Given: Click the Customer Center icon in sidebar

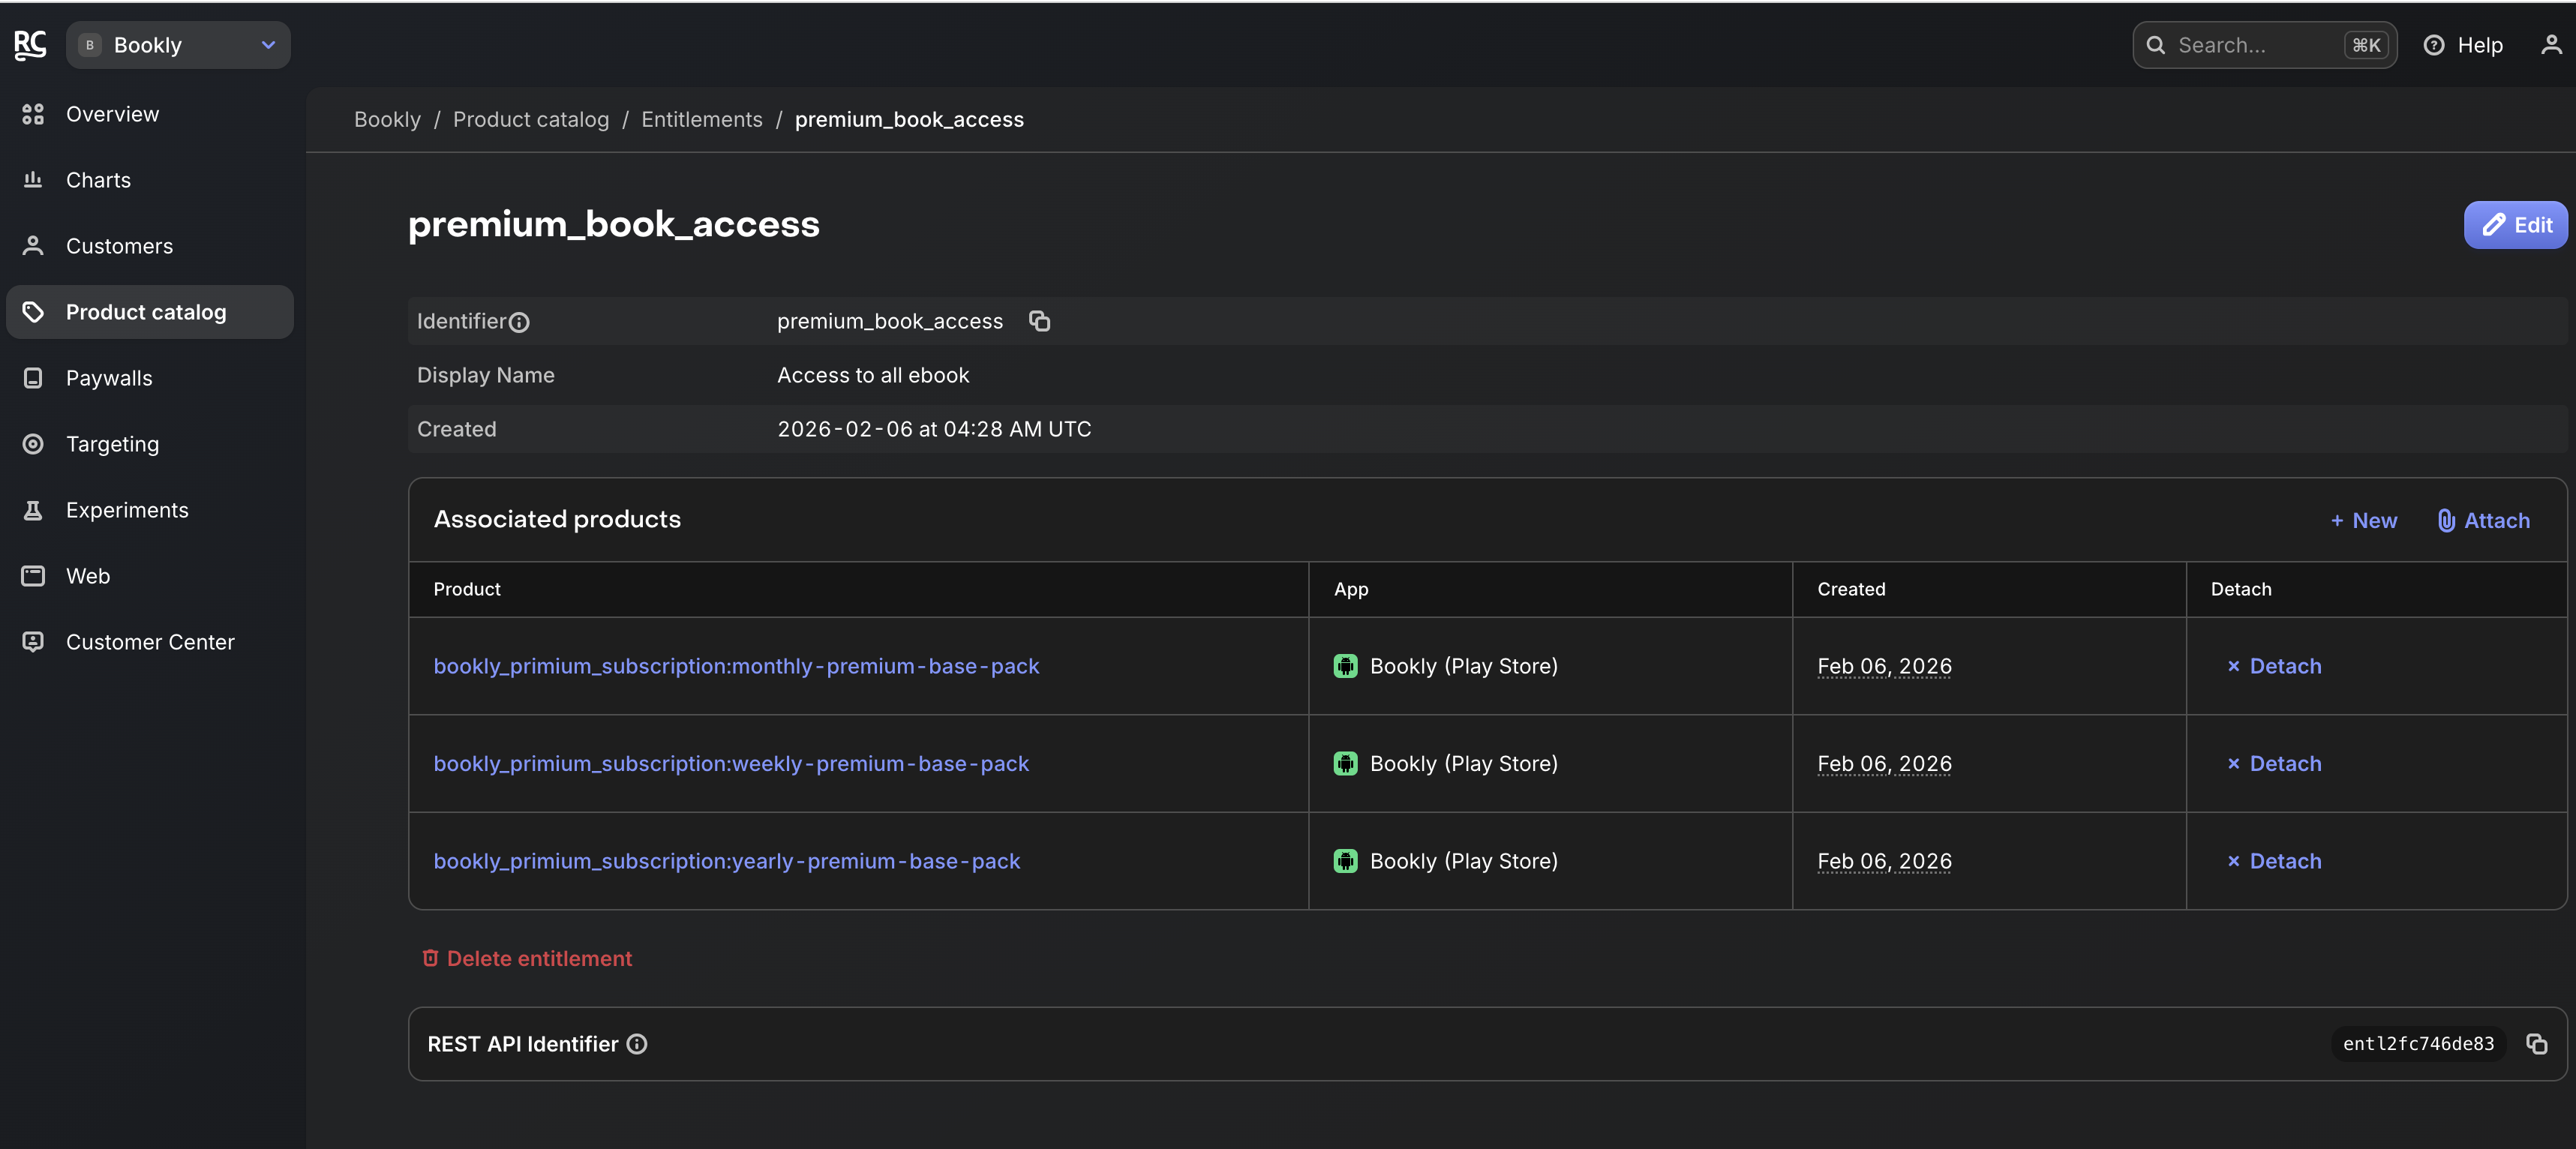Looking at the screenshot, I should click(33, 642).
